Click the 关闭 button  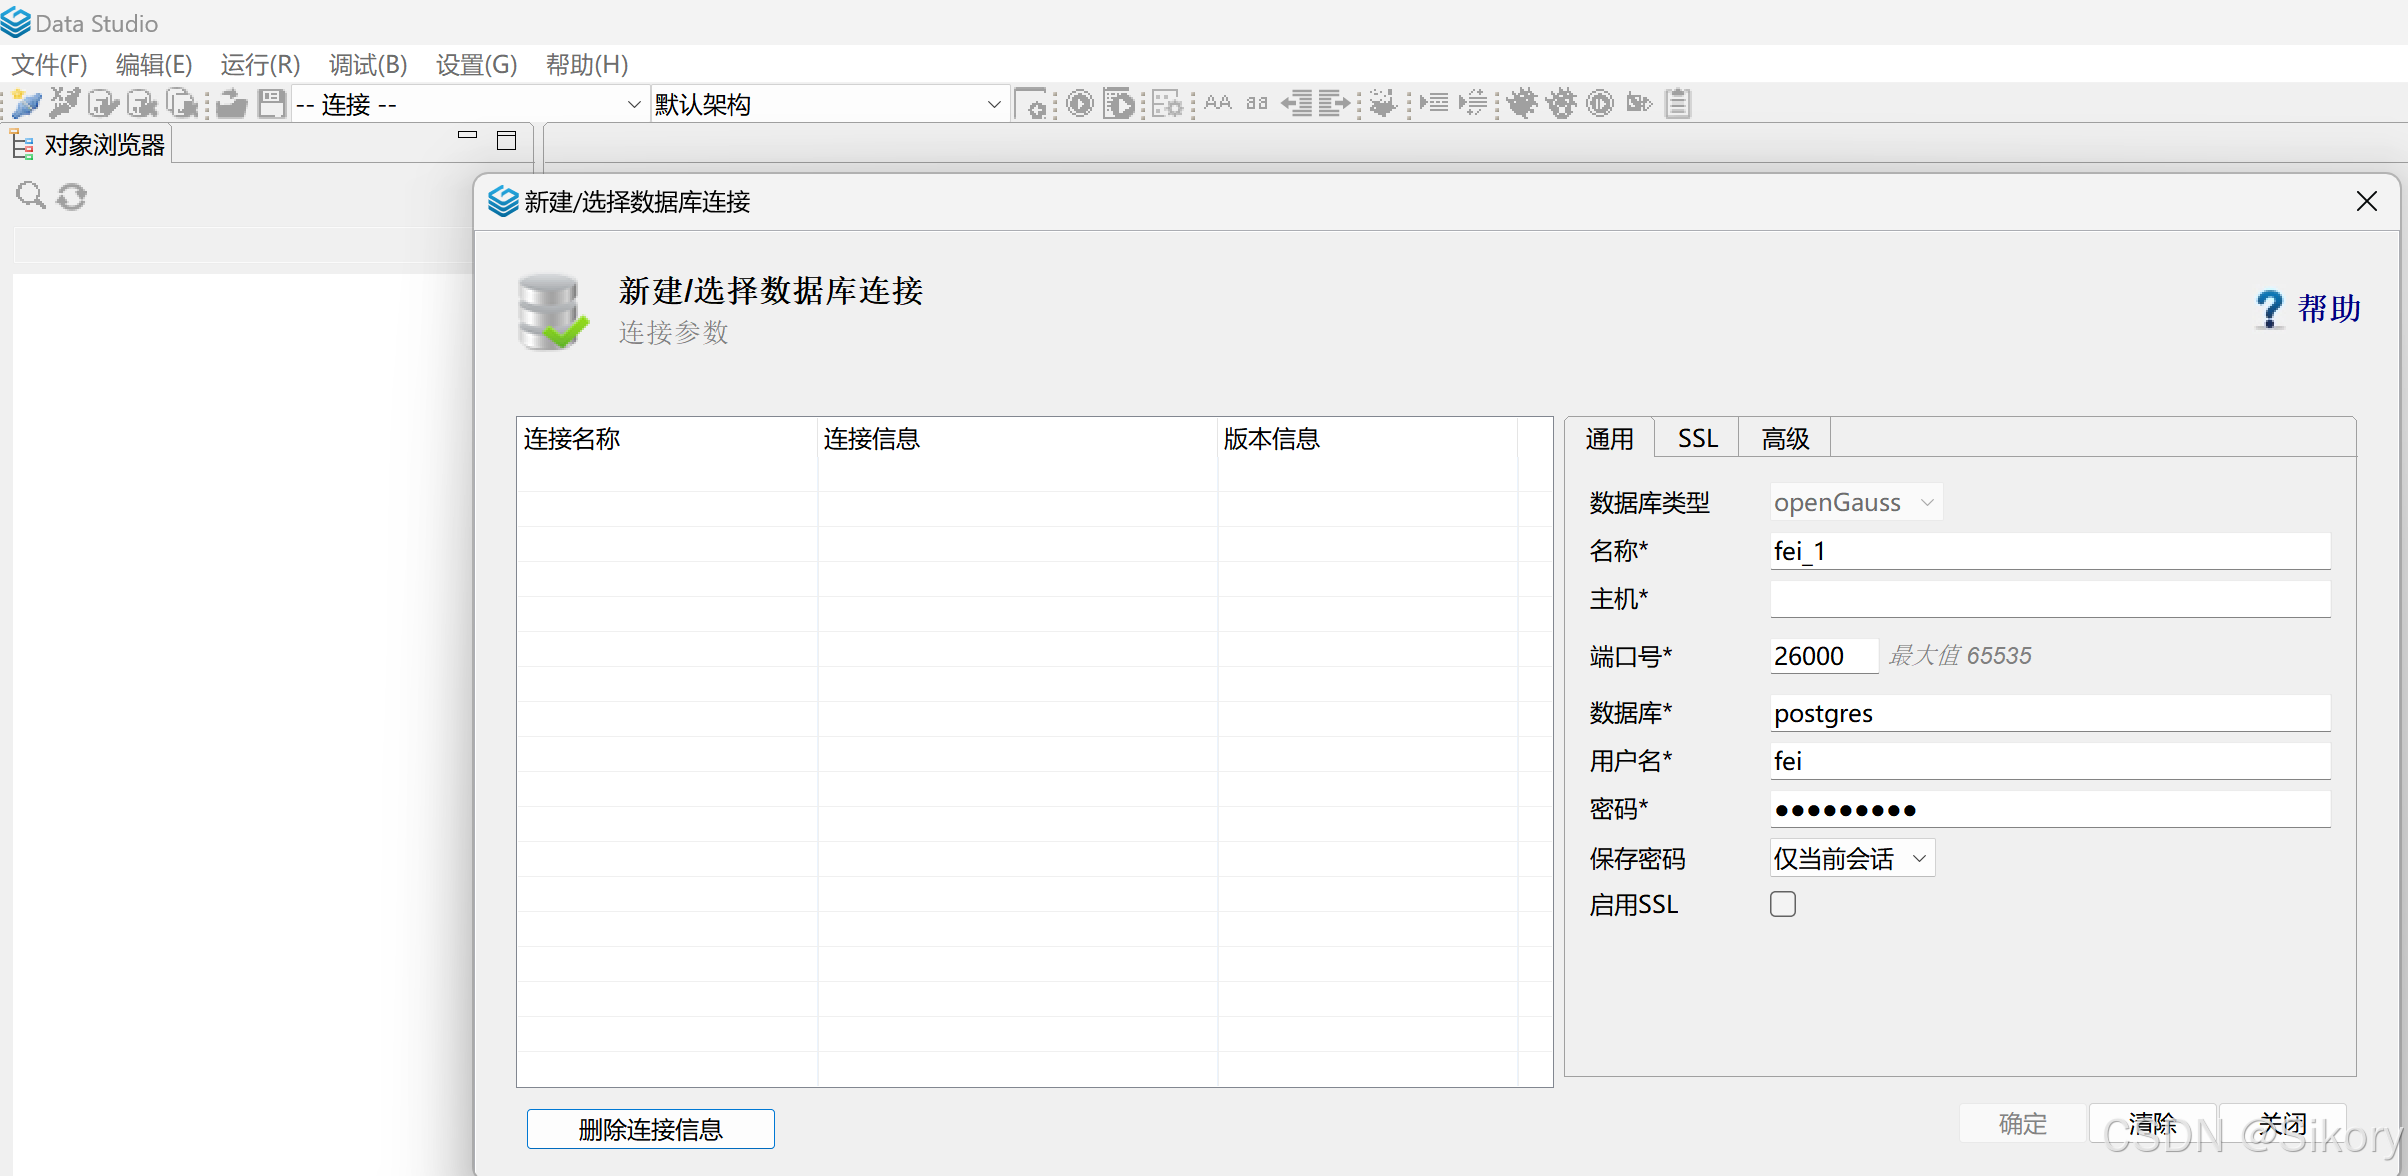(2283, 1123)
